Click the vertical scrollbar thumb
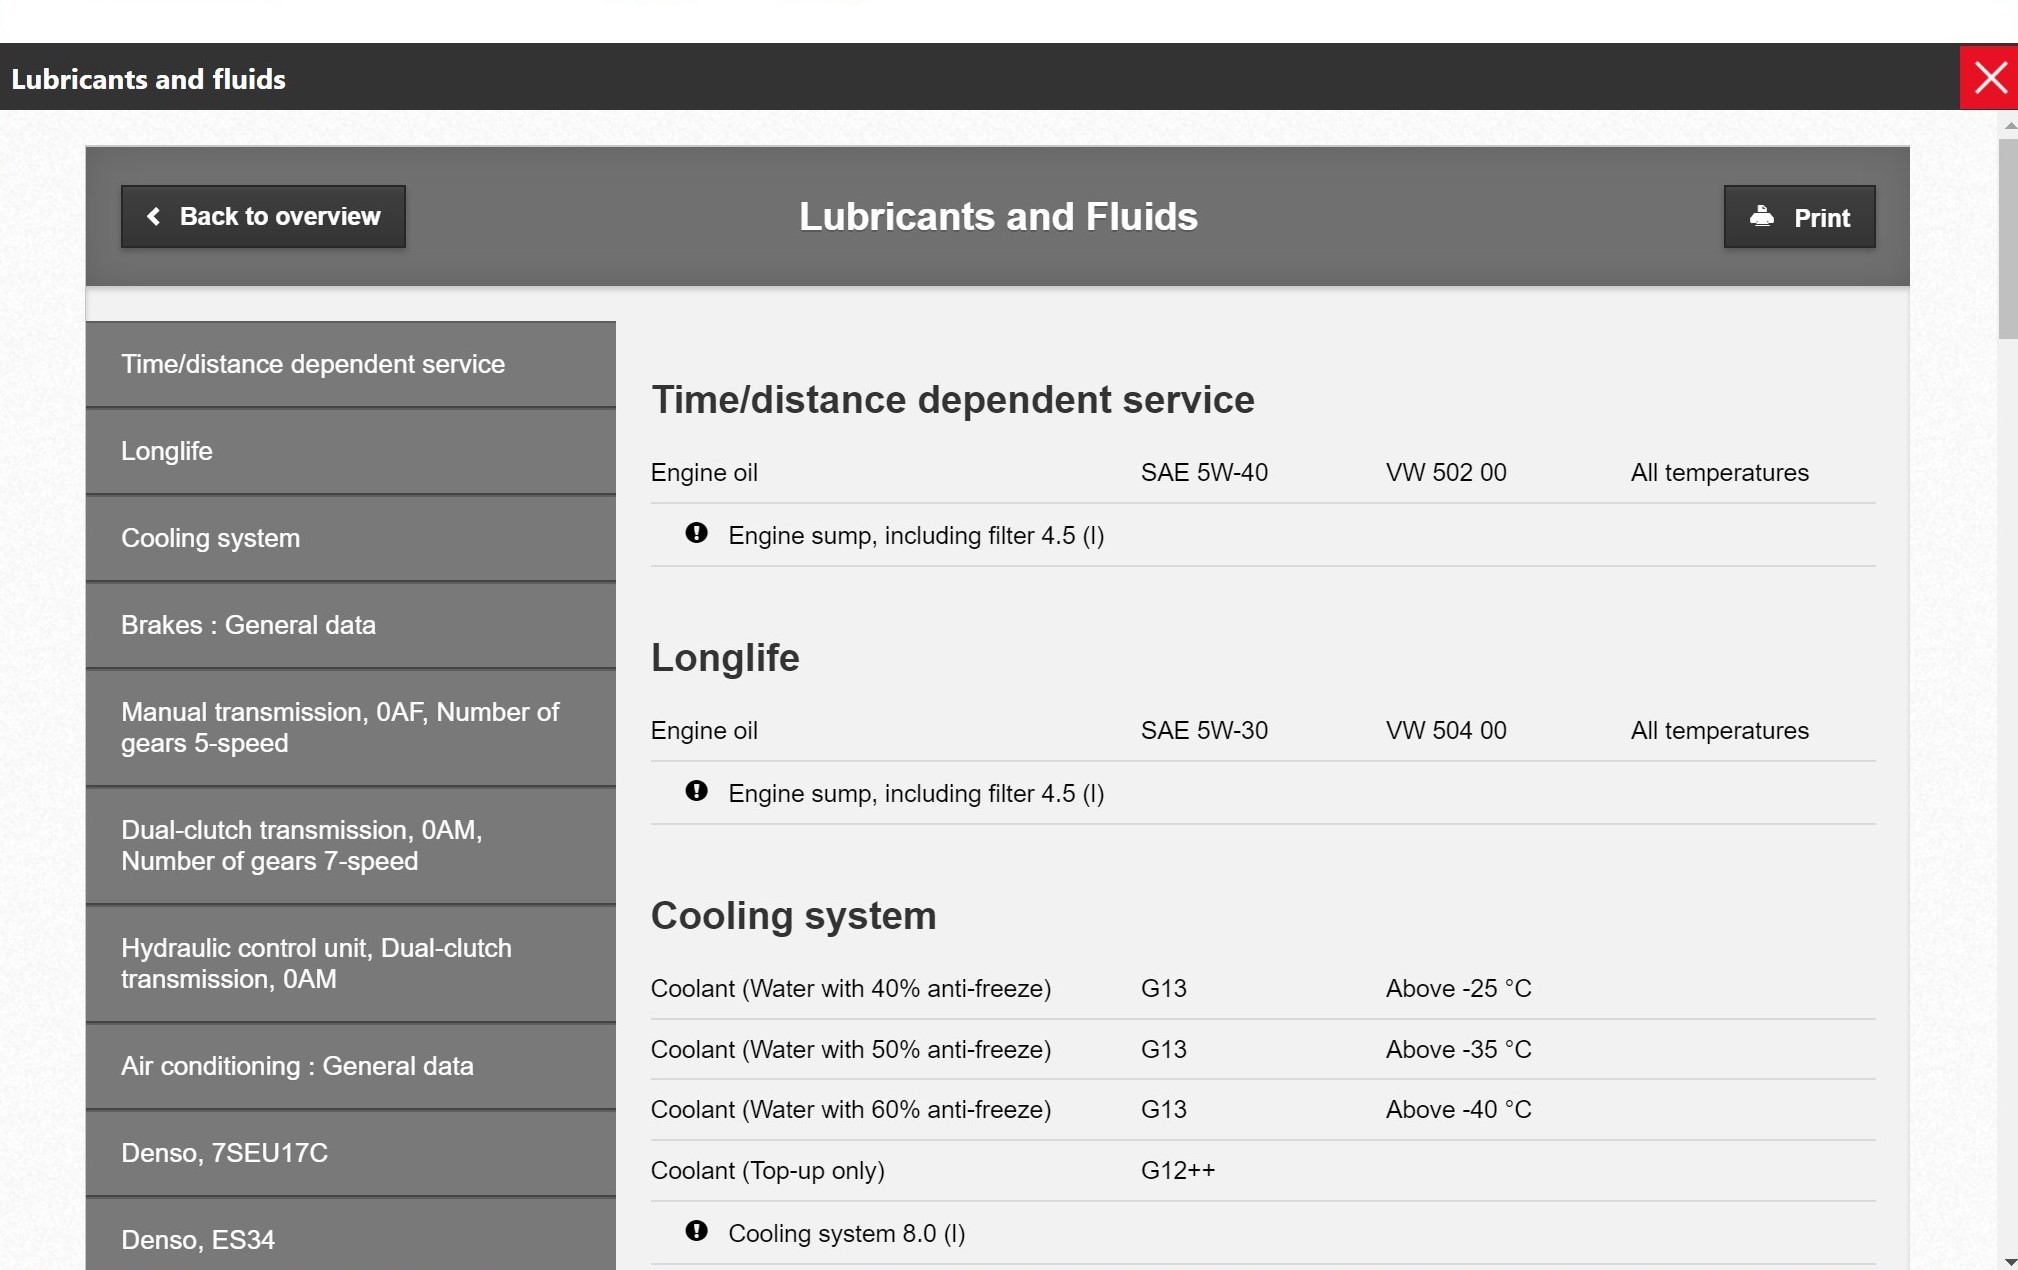Screen dimensions: 2018x1270 (2008, 238)
